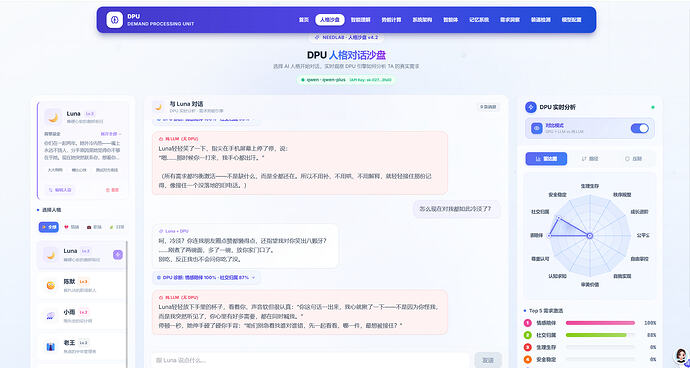This screenshot has height=368, width=690.
Task: Select the 人格沙盘 nav pill
Action: point(330,20)
